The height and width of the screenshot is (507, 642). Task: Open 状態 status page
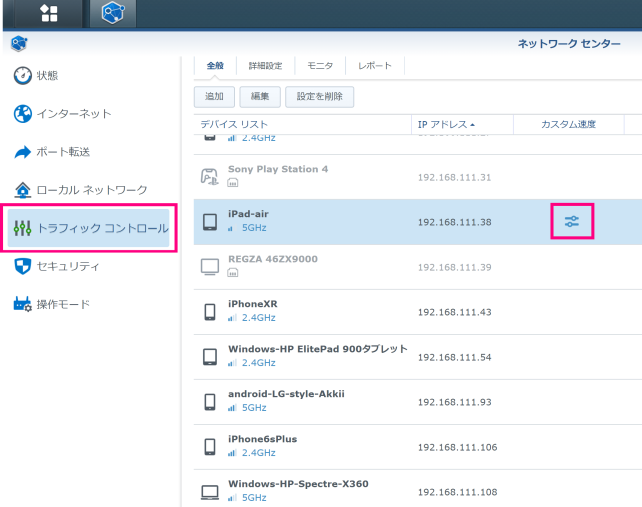coord(36,75)
